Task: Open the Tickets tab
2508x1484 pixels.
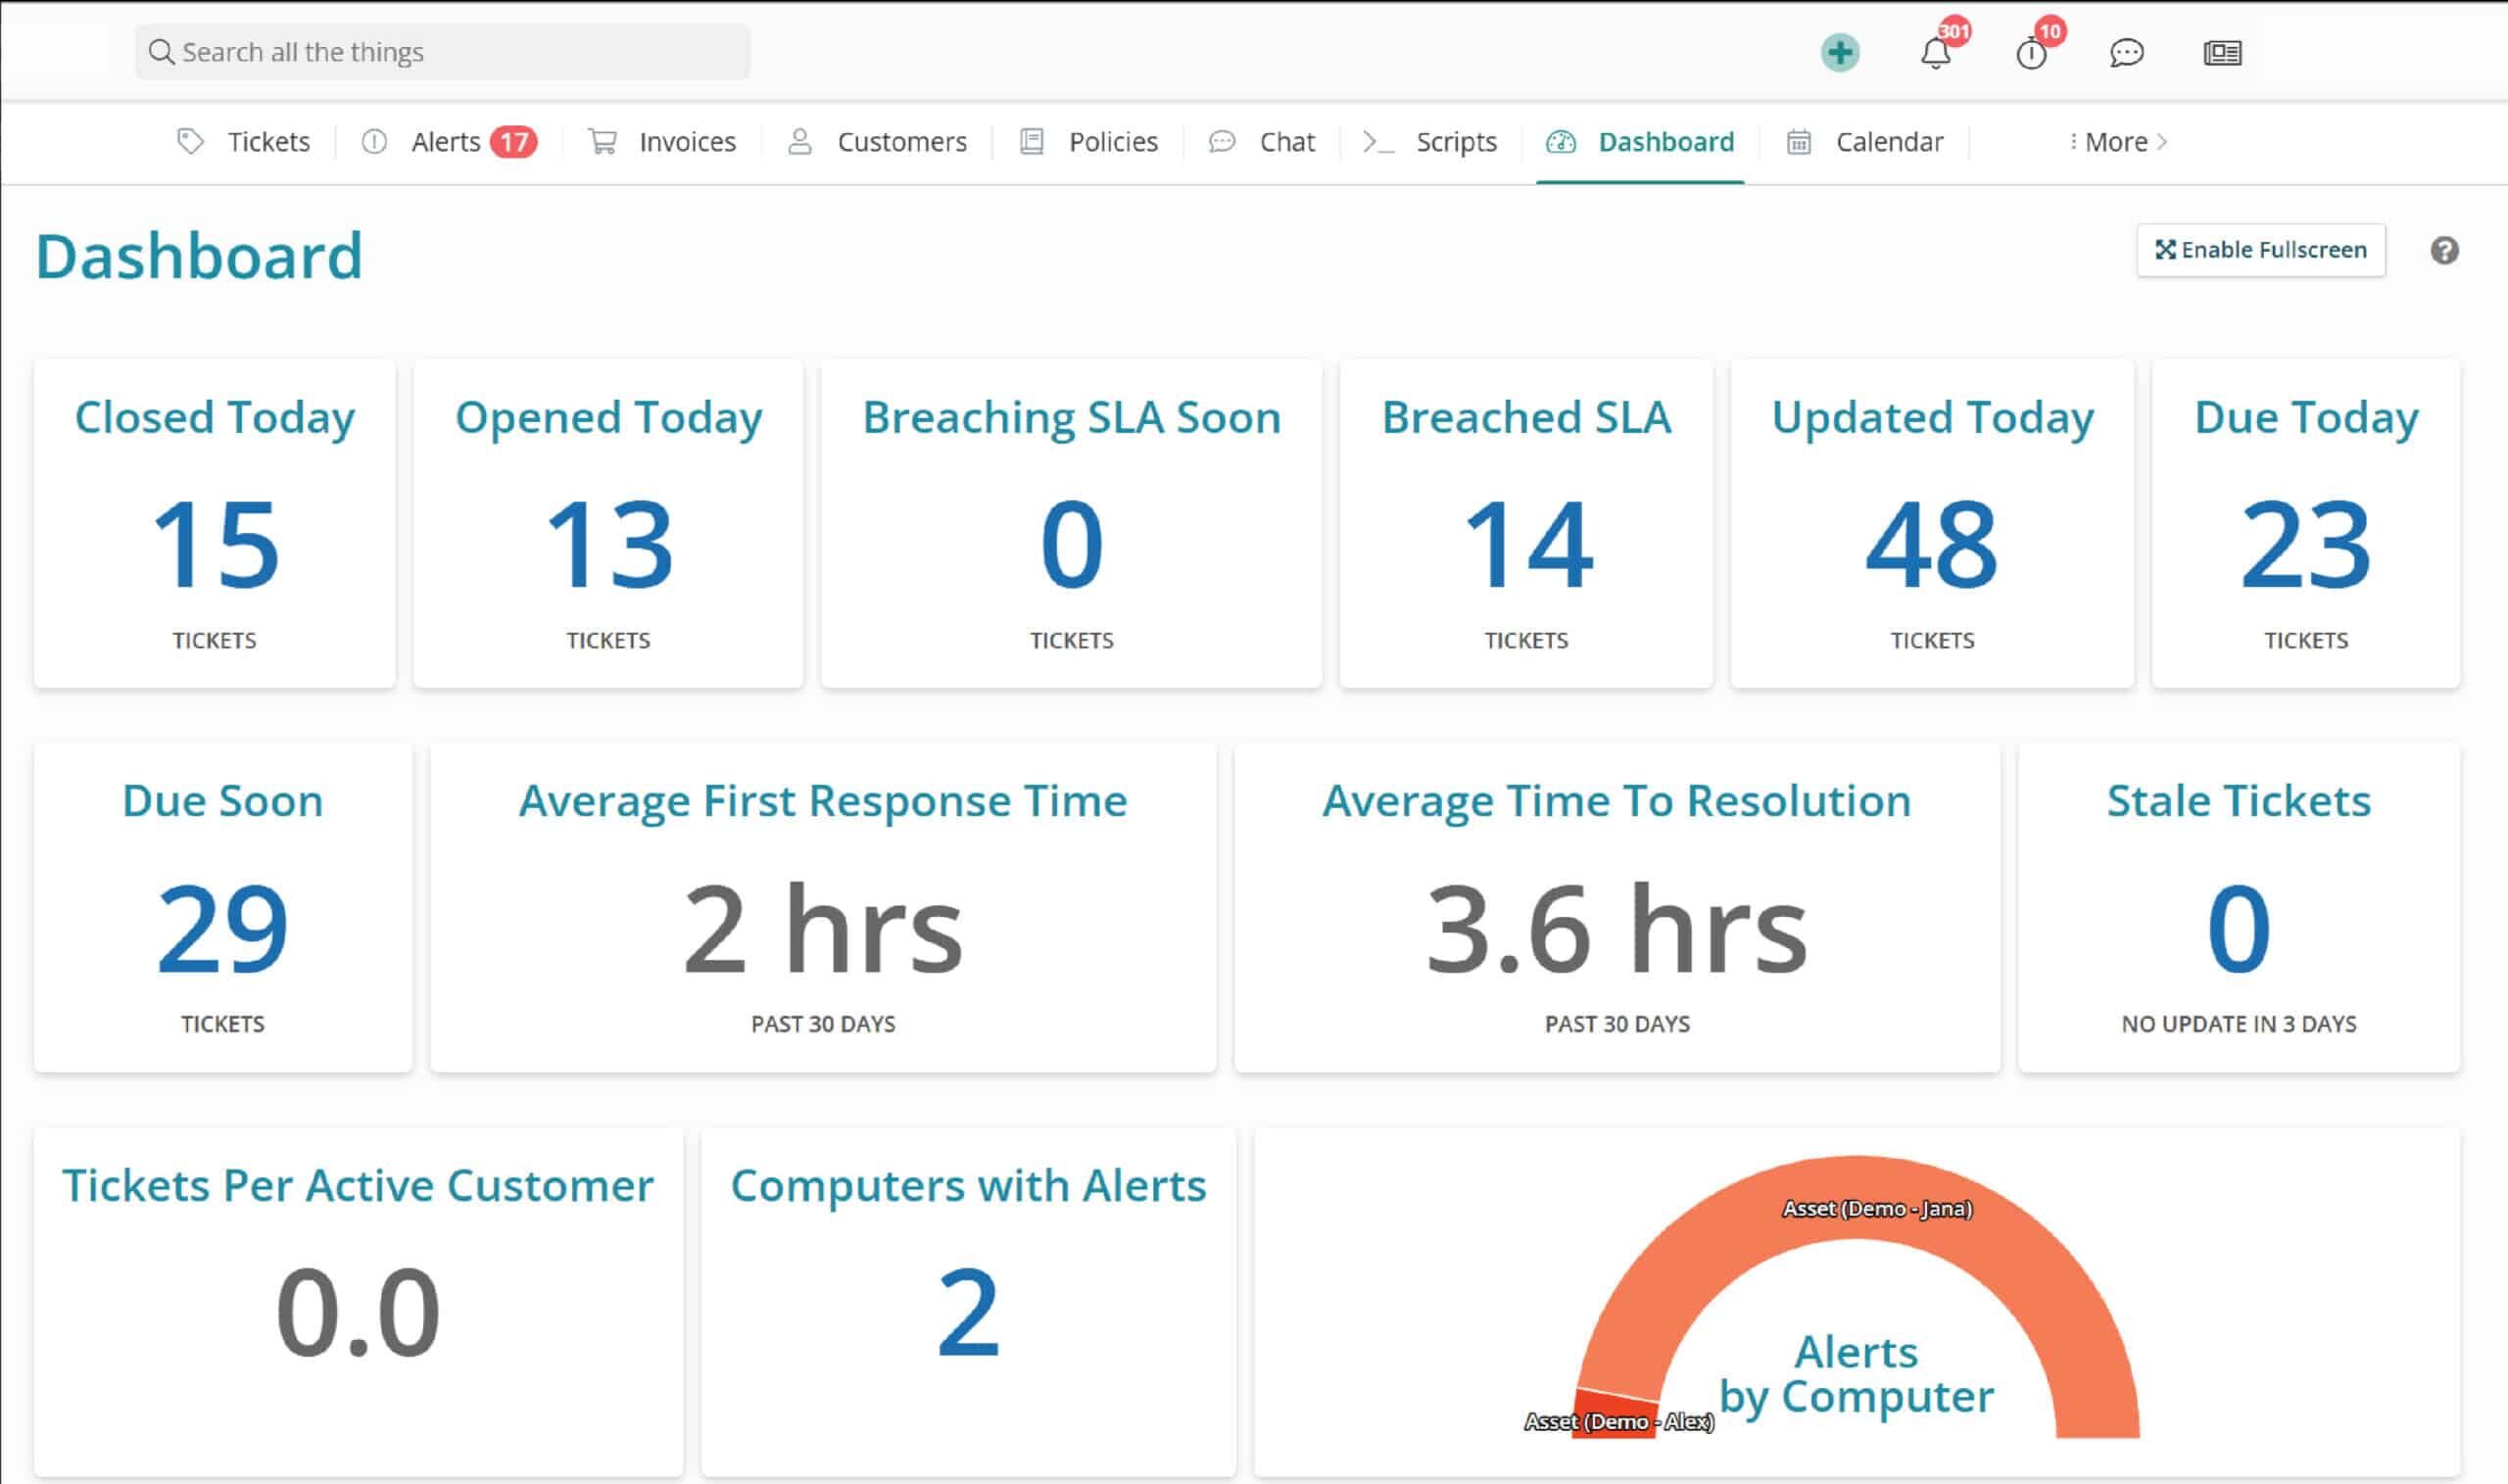Action: tap(268, 142)
